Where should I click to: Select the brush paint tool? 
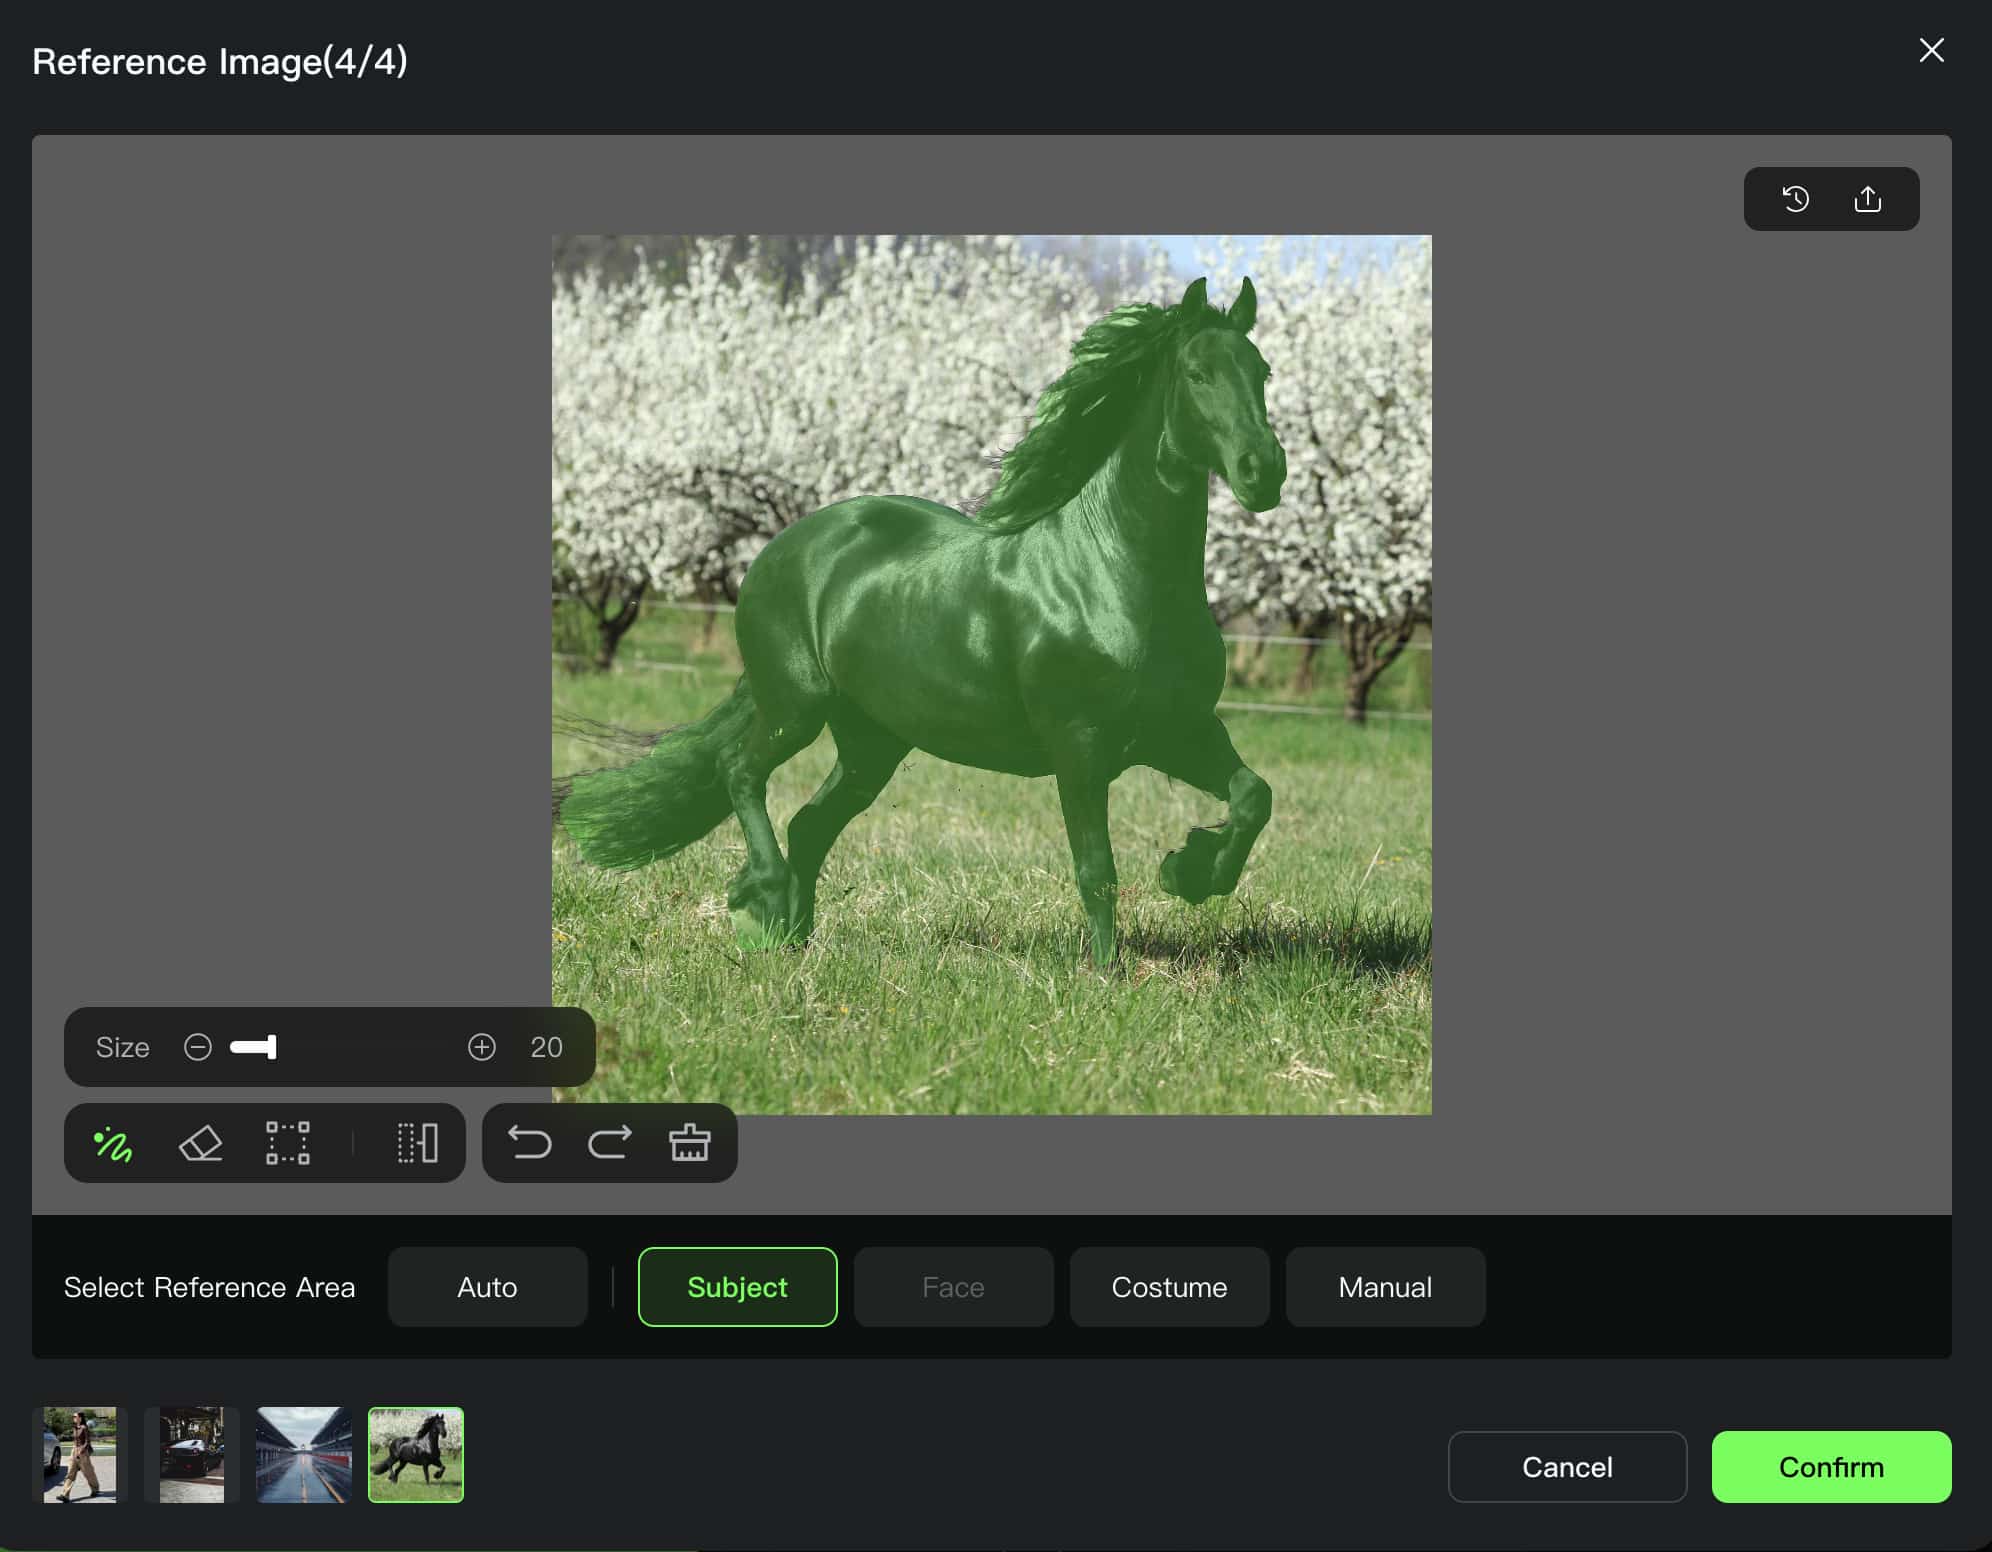113,1143
